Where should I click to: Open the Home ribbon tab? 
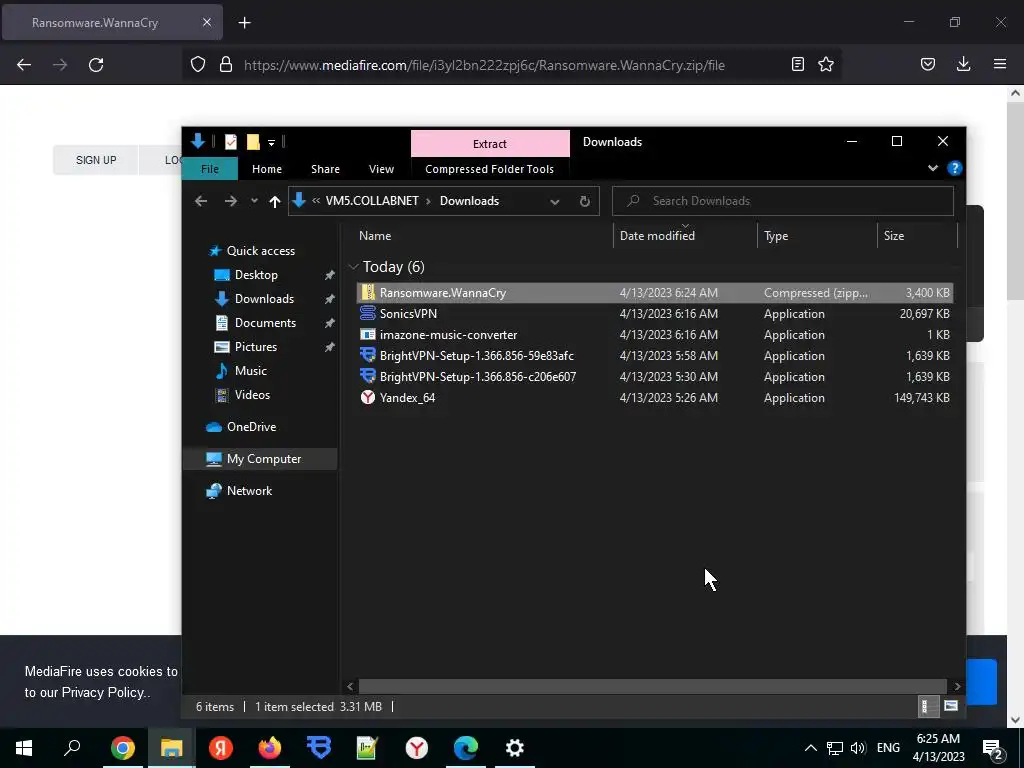click(267, 168)
